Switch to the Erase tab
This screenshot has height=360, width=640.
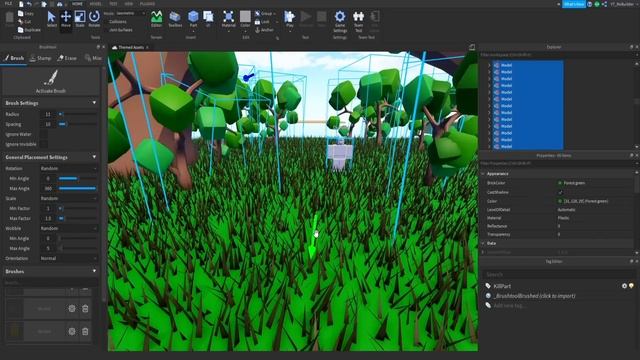[x=67, y=58]
